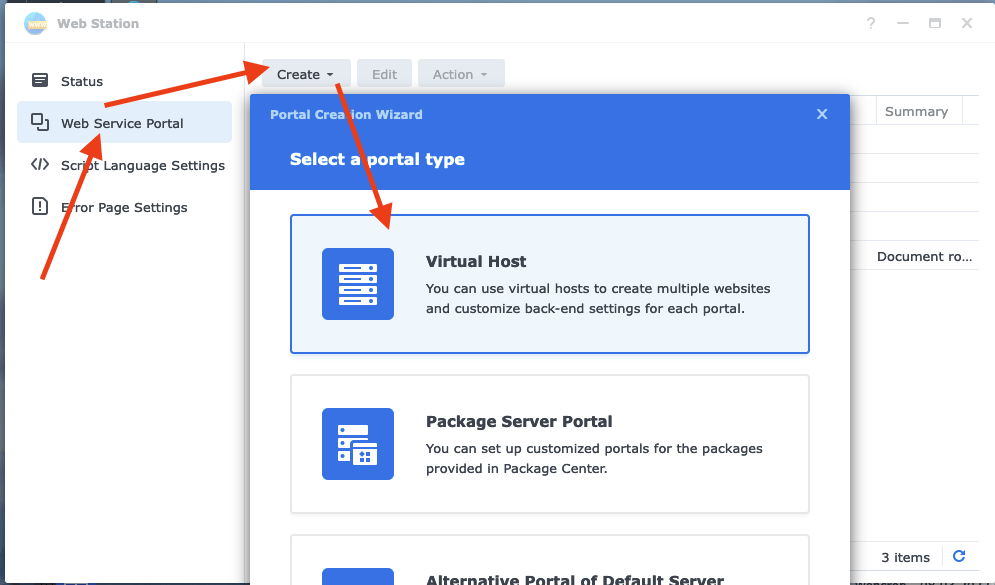
Task: Click the Edit button
Action: point(384,73)
